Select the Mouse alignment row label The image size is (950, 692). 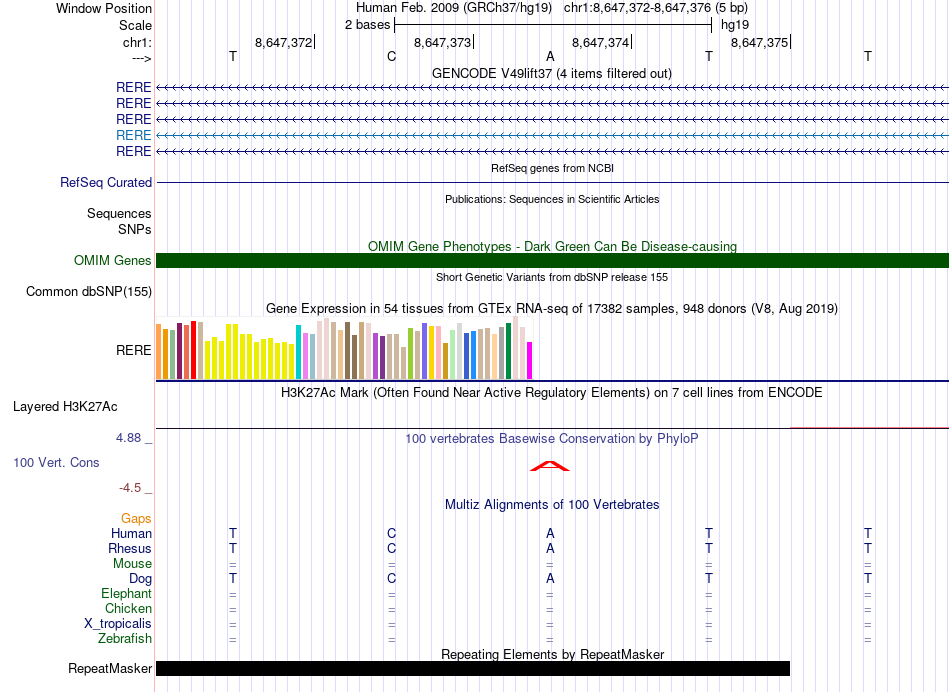pyautogui.click(x=132, y=564)
